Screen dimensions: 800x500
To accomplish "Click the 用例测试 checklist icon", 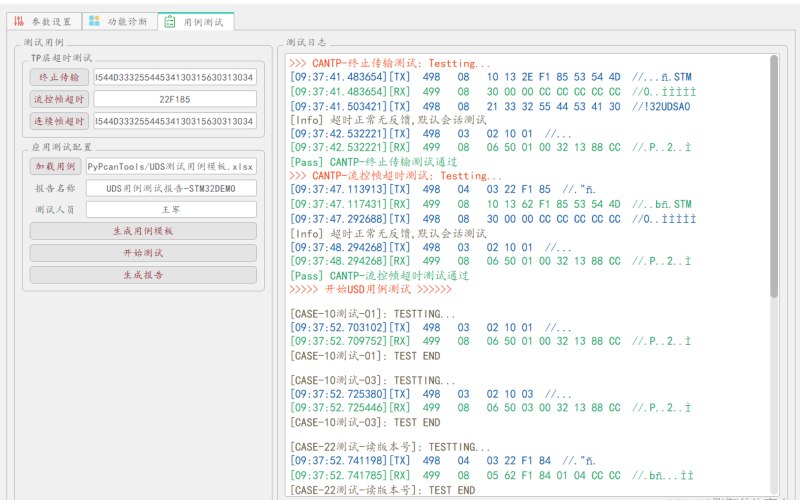I will click(170, 21).
